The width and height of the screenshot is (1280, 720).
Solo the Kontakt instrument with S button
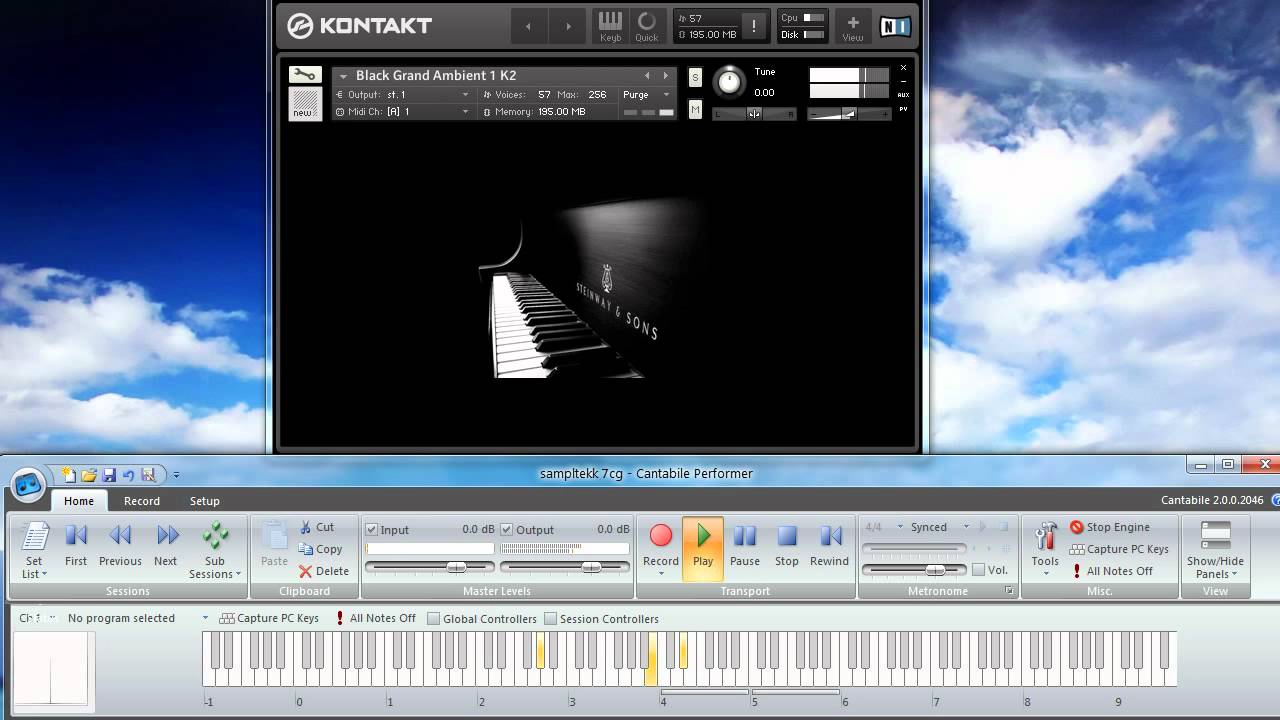click(x=696, y=77)
